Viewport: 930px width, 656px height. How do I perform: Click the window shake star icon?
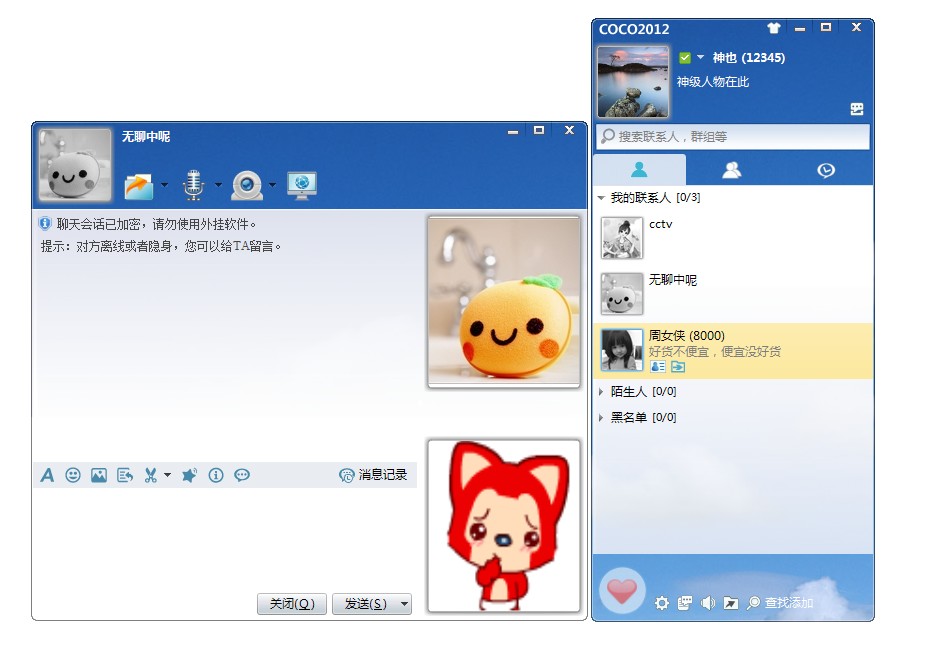tap(189, 475)
